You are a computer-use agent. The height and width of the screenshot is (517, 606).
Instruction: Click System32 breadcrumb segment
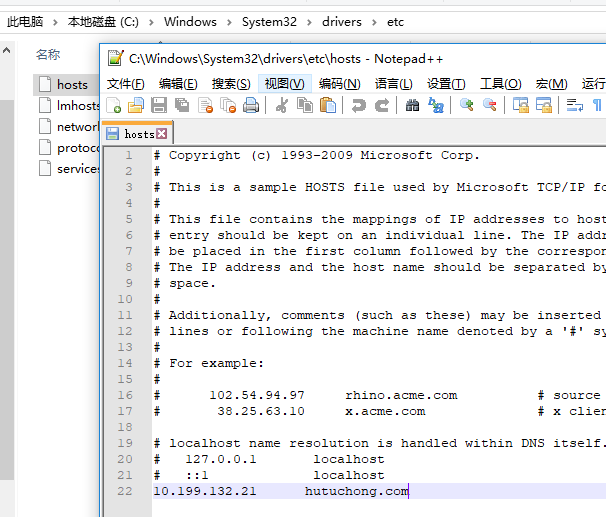269,22
